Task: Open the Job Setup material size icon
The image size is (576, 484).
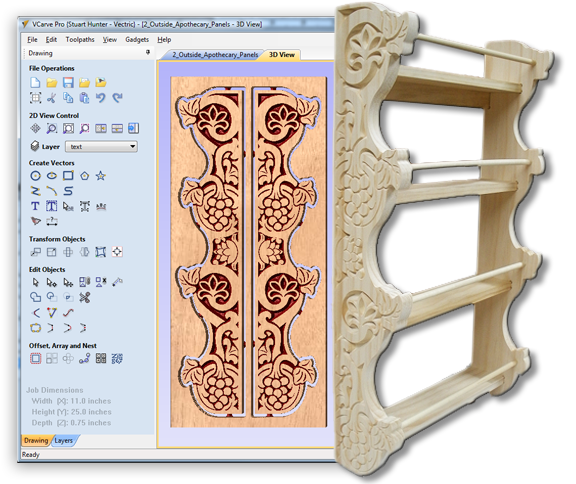Action: [35, 98]
